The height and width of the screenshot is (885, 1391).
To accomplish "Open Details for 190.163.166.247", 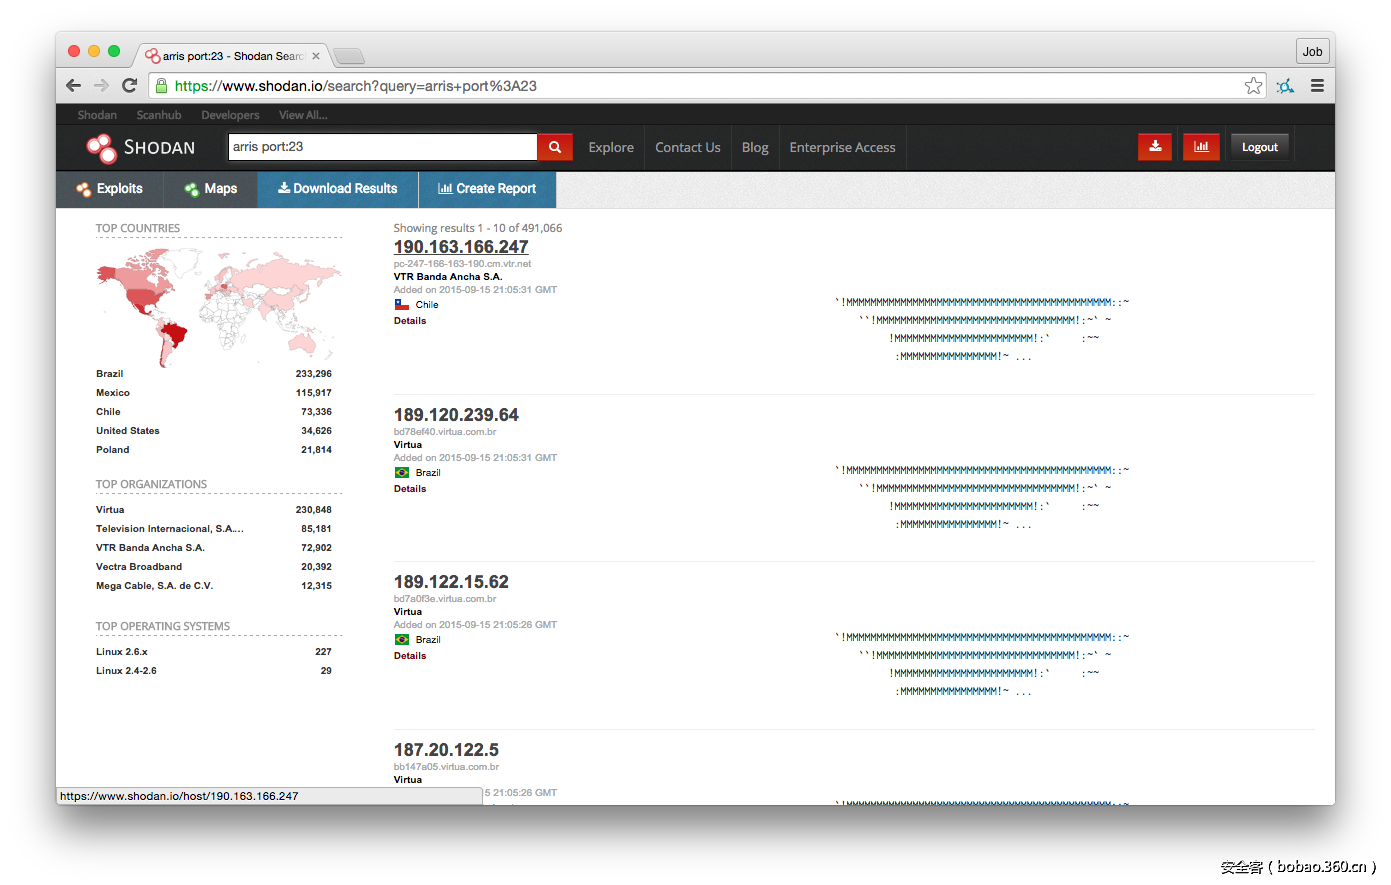I will (x=410, y=321).
